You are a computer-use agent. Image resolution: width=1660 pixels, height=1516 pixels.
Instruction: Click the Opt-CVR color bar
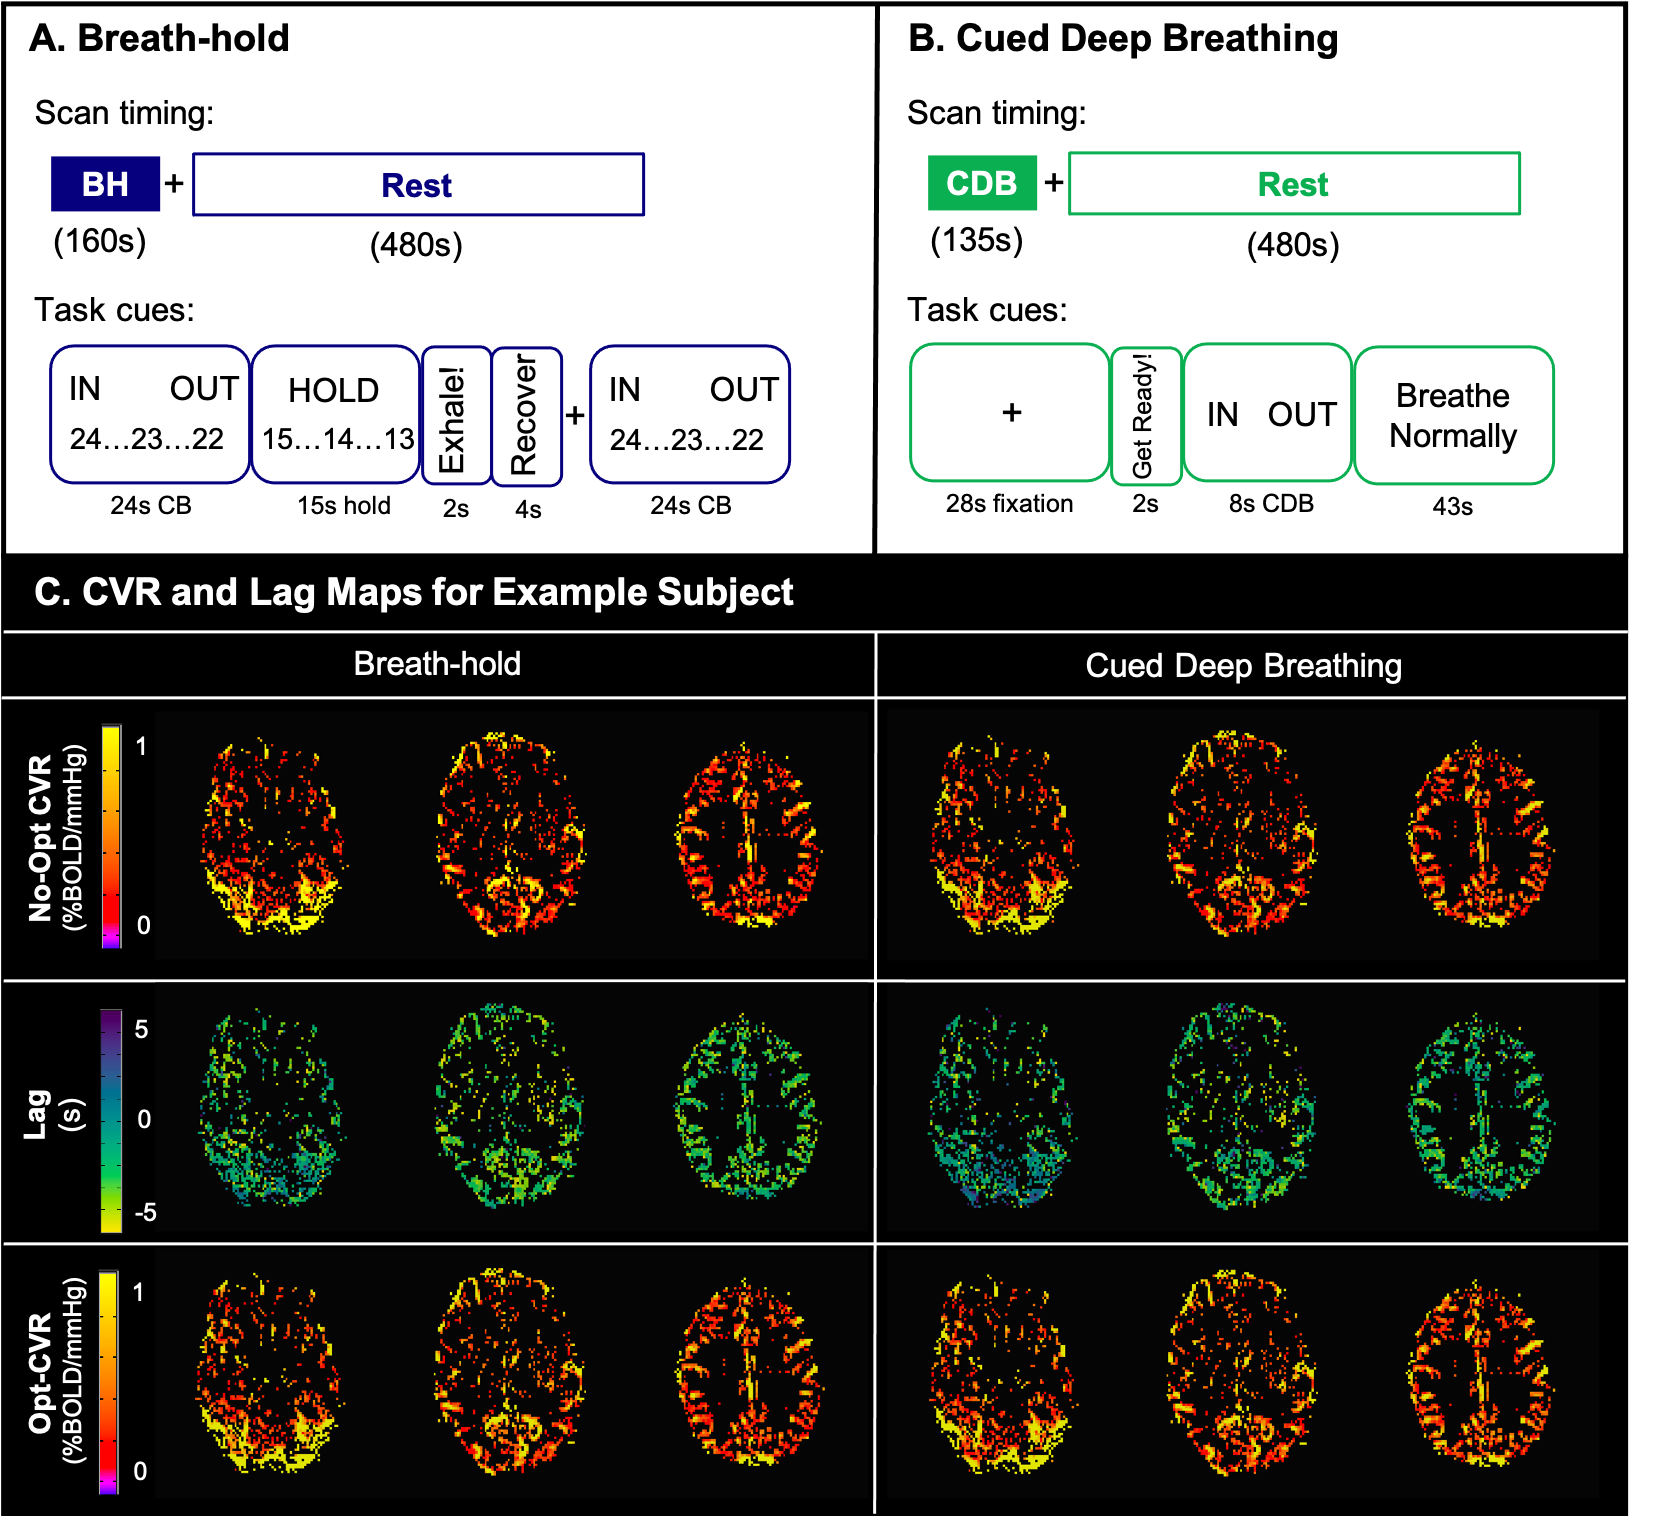click(109, 1382)
